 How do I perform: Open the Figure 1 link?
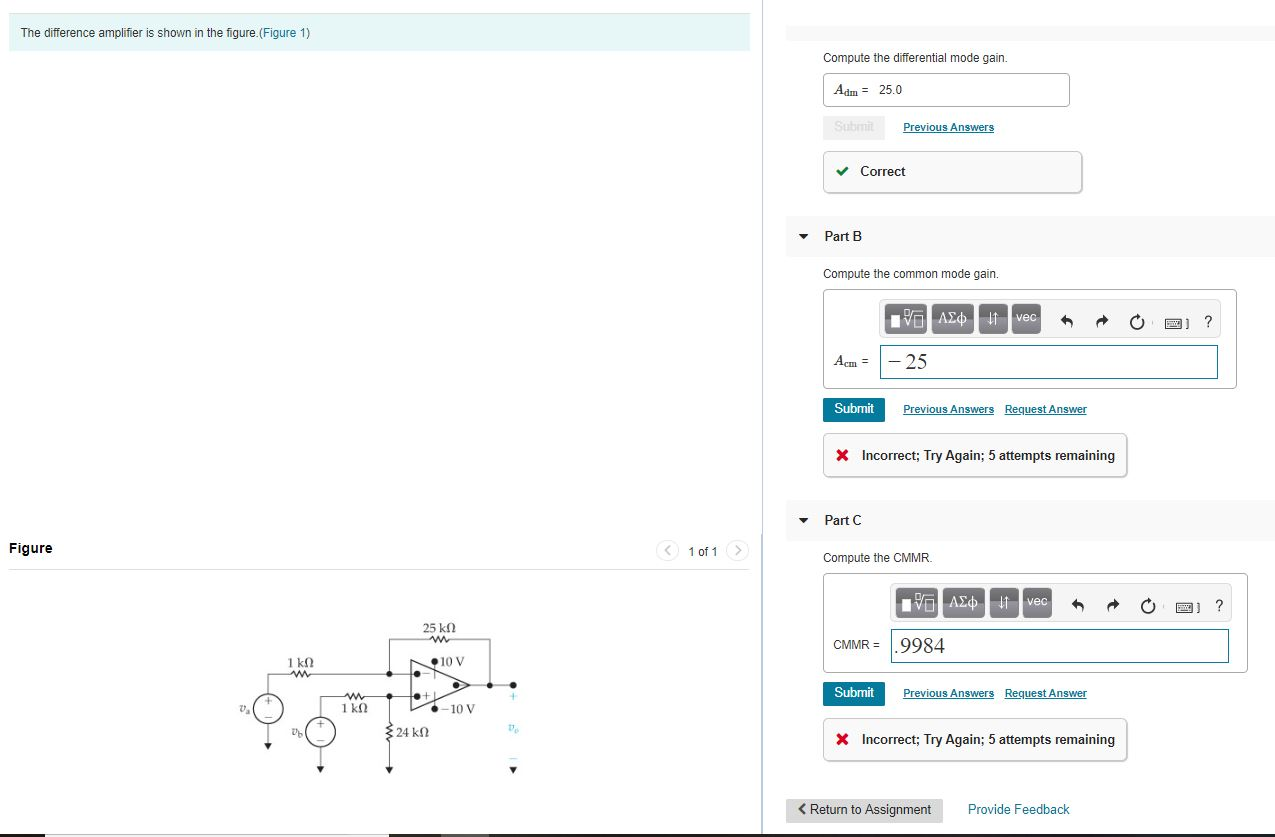284,33
